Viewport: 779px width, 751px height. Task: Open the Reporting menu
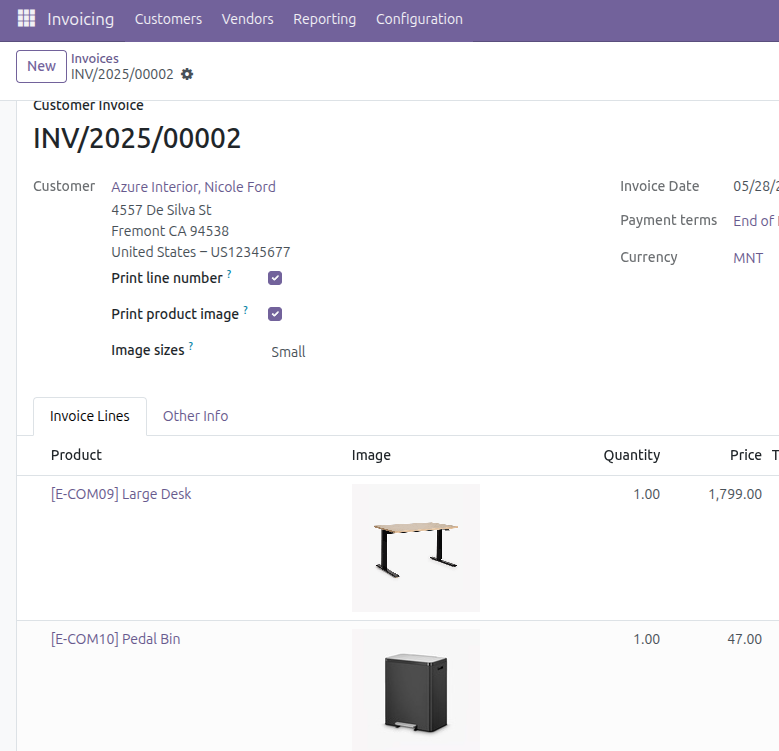[x=324, y=19]
